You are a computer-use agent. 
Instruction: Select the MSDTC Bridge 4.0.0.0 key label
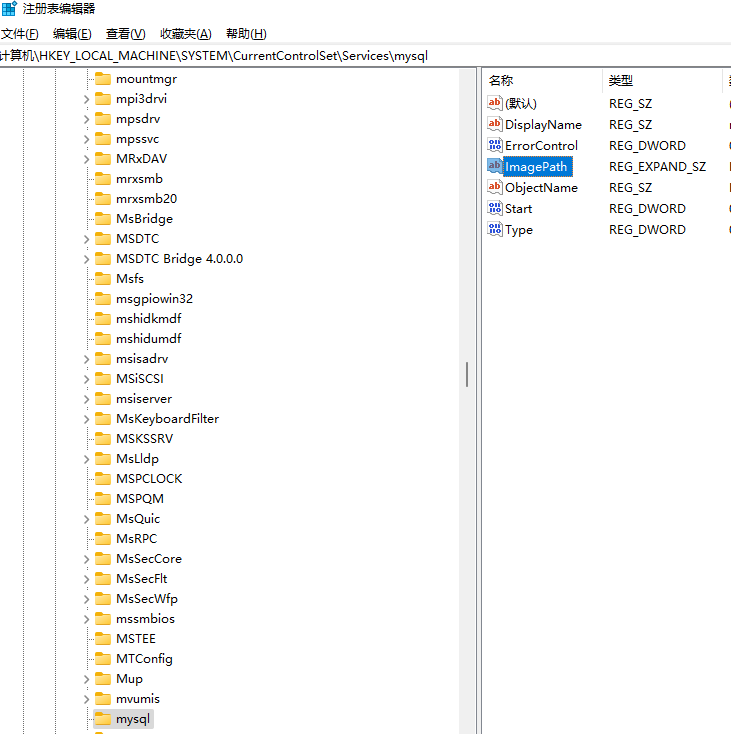180,259
